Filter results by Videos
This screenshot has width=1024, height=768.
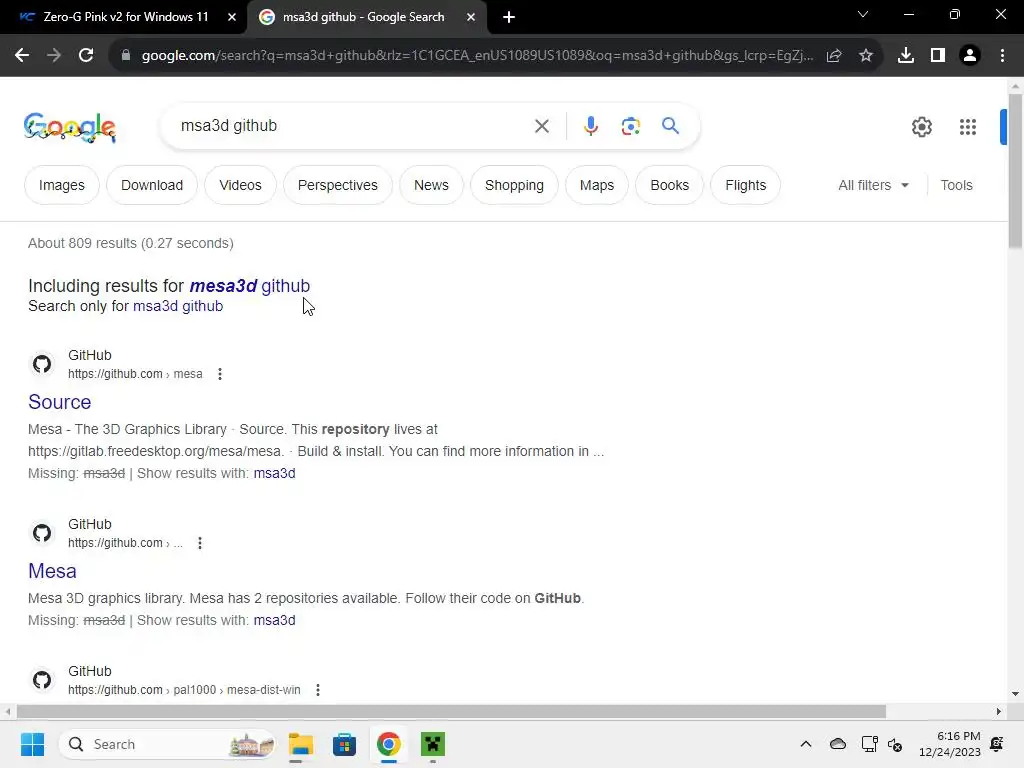tap(240, 185)
